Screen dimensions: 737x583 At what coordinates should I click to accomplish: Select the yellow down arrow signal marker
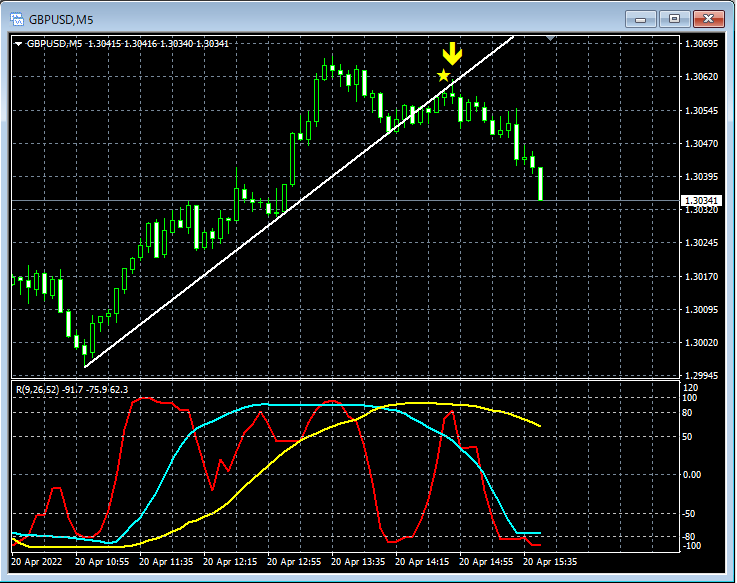click(452, 54)
